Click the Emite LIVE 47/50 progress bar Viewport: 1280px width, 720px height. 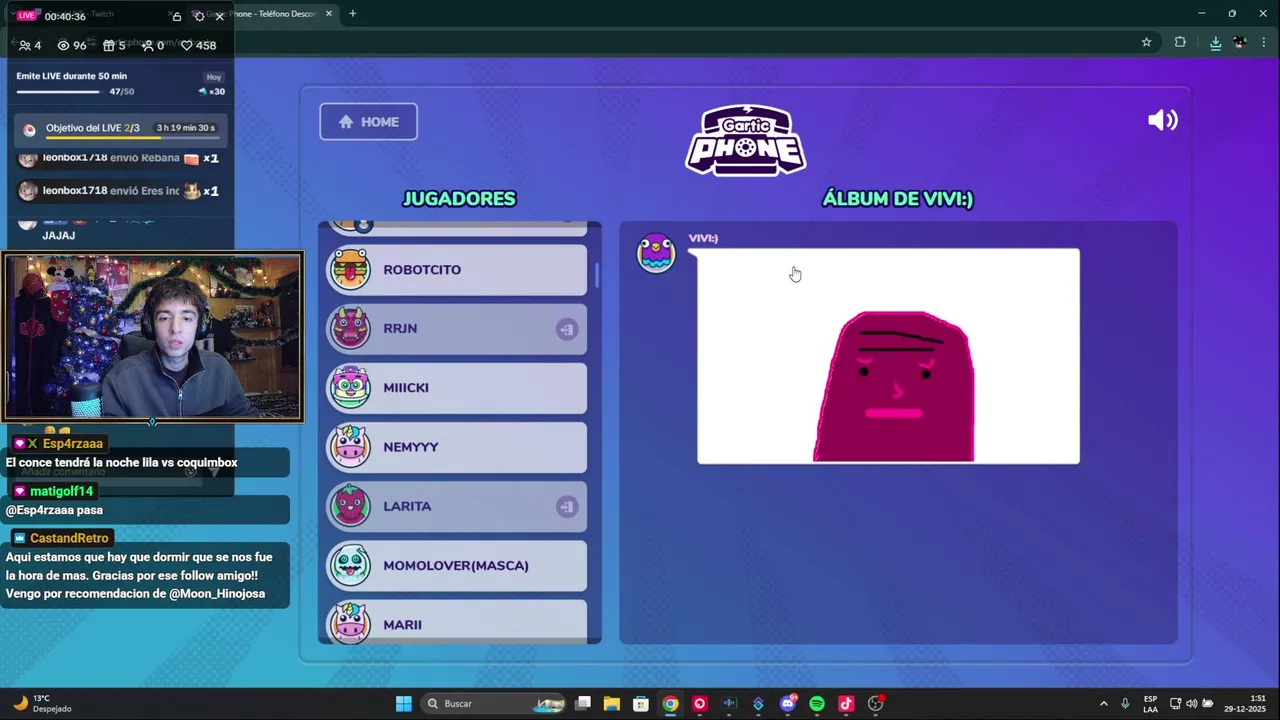[58, 92]
